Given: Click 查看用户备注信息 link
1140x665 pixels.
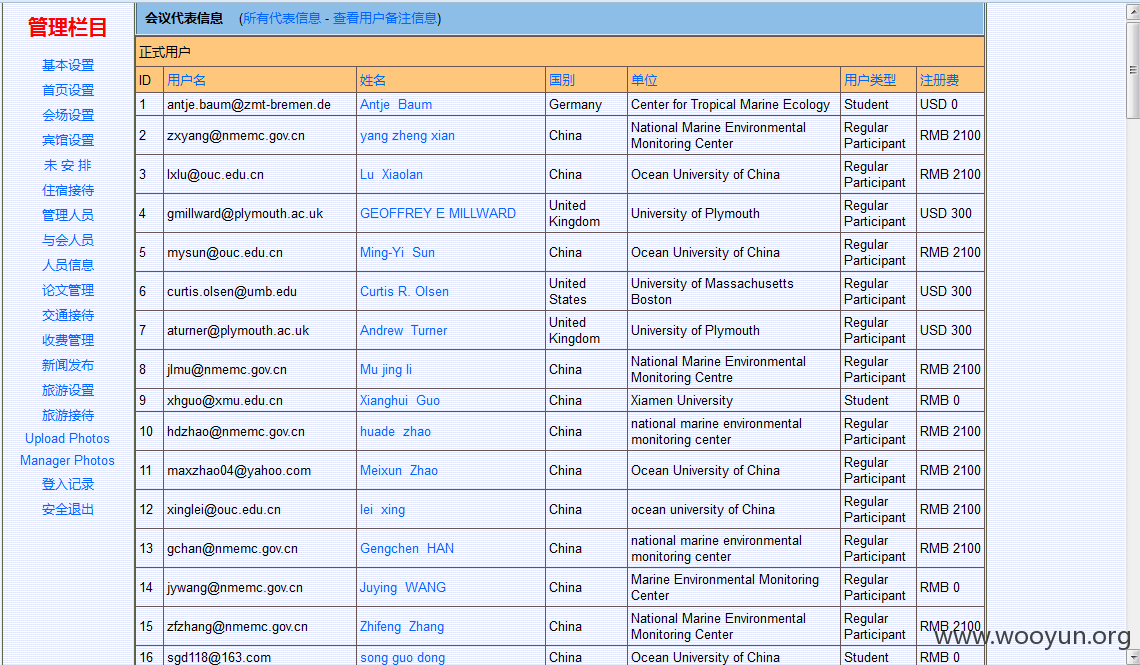Looking at the screenshot, I should (x=385, y=18).
